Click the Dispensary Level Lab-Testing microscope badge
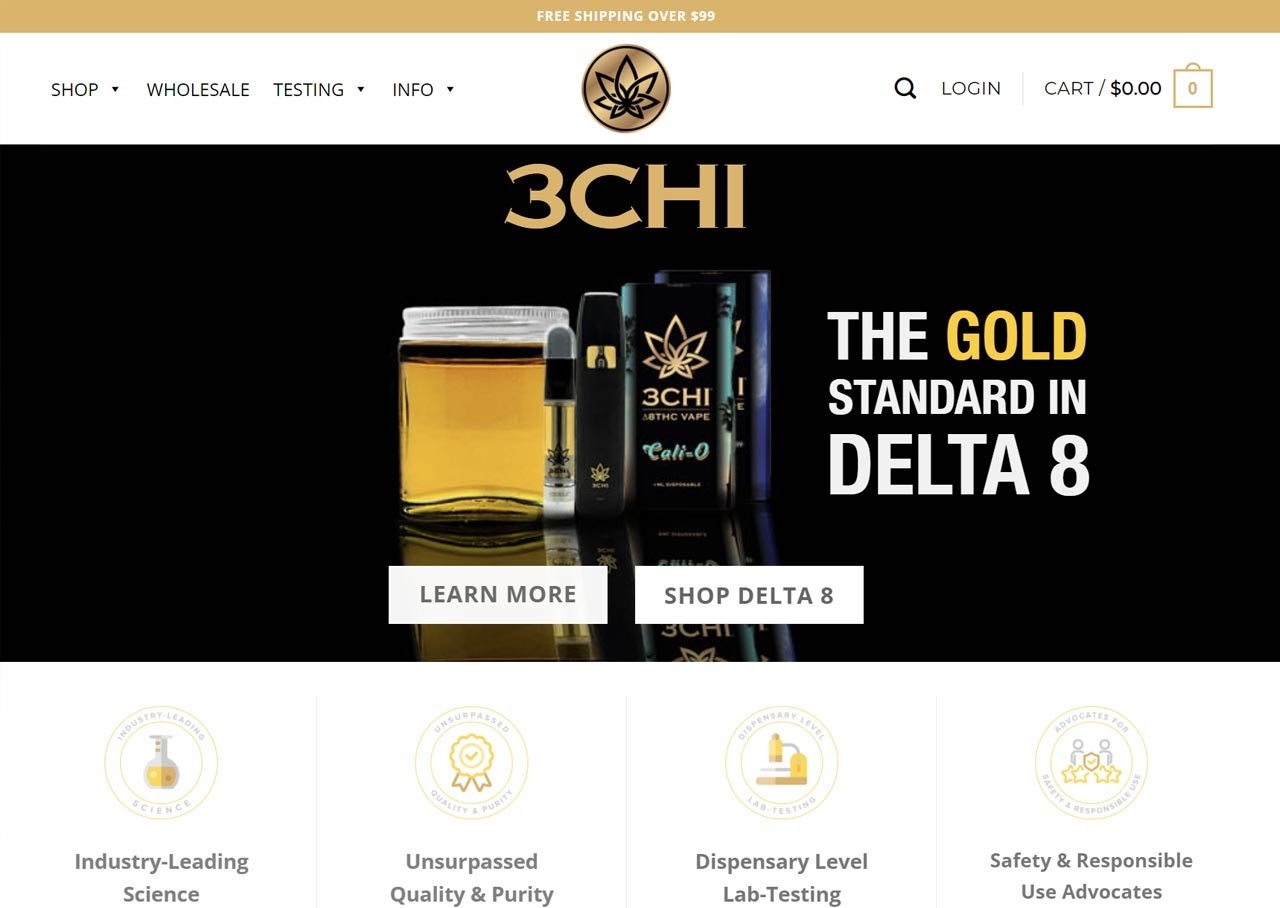This screenshot has height=908, width=1280. coord(781,763)
